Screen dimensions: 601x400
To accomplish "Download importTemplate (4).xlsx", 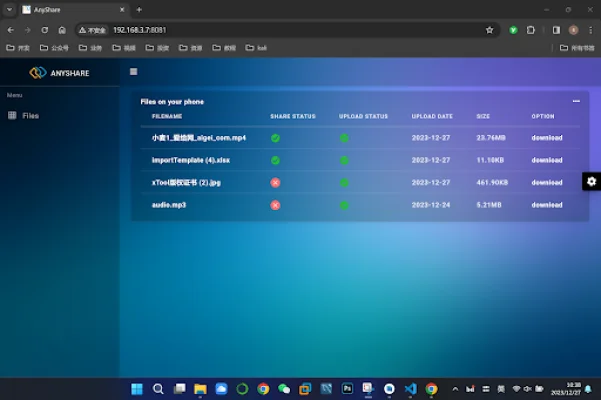I will [x=546, y=160].
